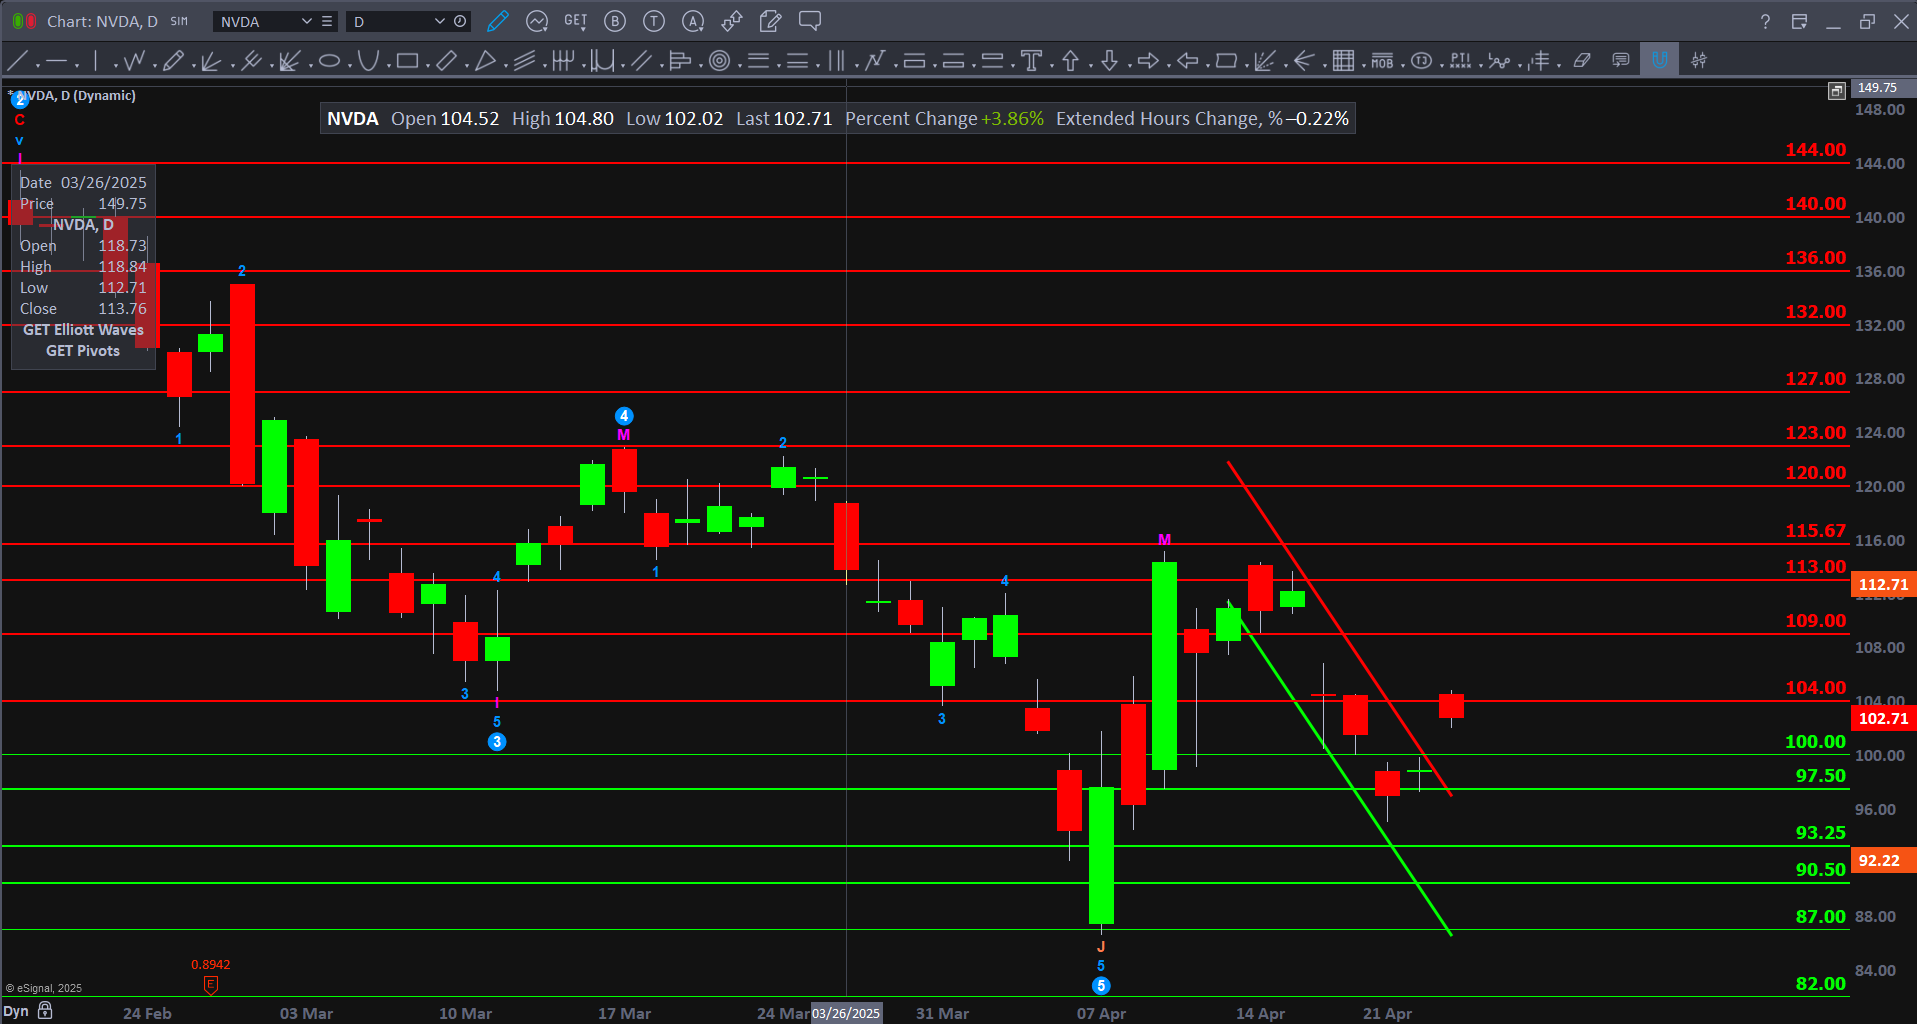Expand the NVDA symbol dropdown

click(x=306, y=21)
